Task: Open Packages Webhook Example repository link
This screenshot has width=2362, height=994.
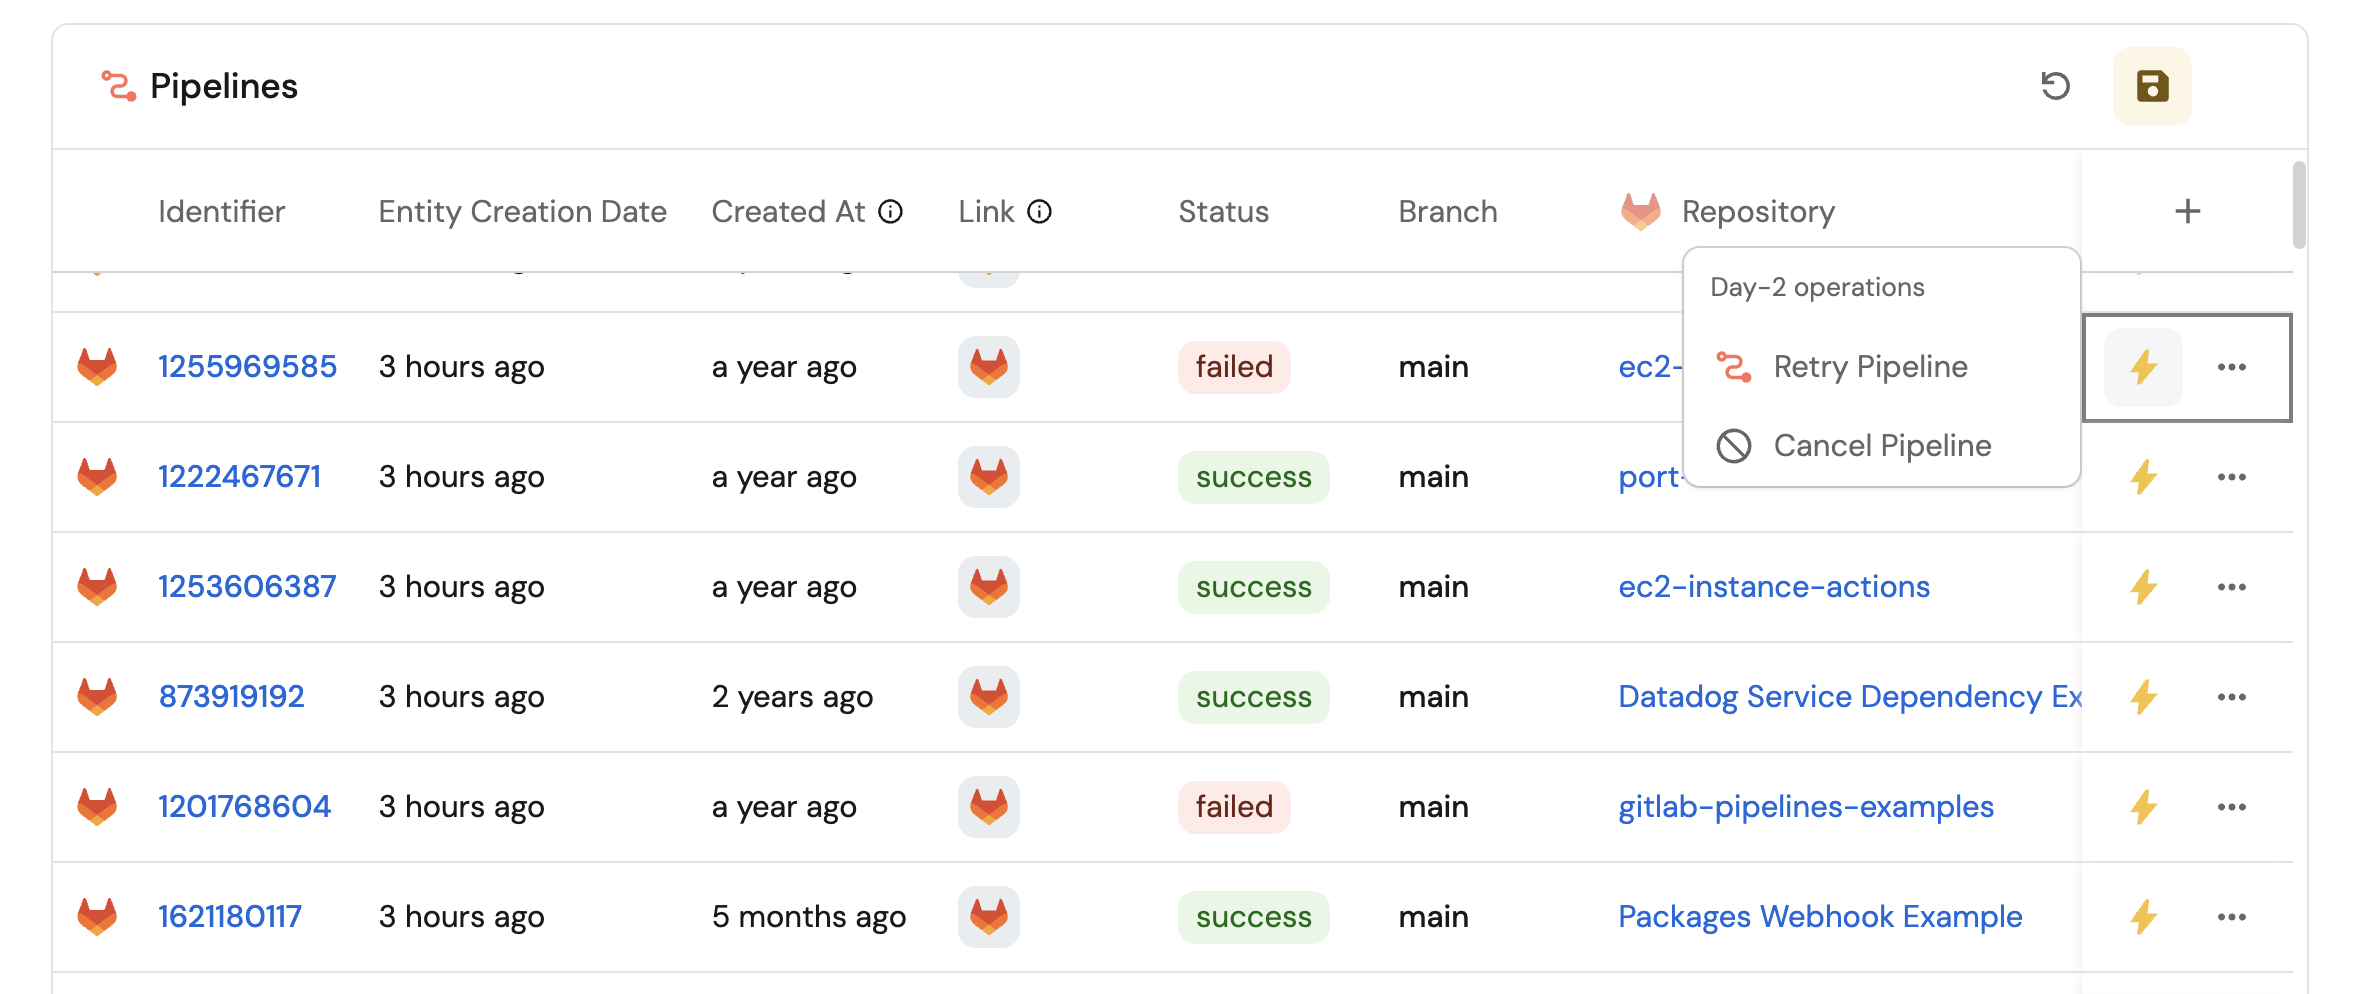Action: pyautogui.click(x=1819, y=917)
